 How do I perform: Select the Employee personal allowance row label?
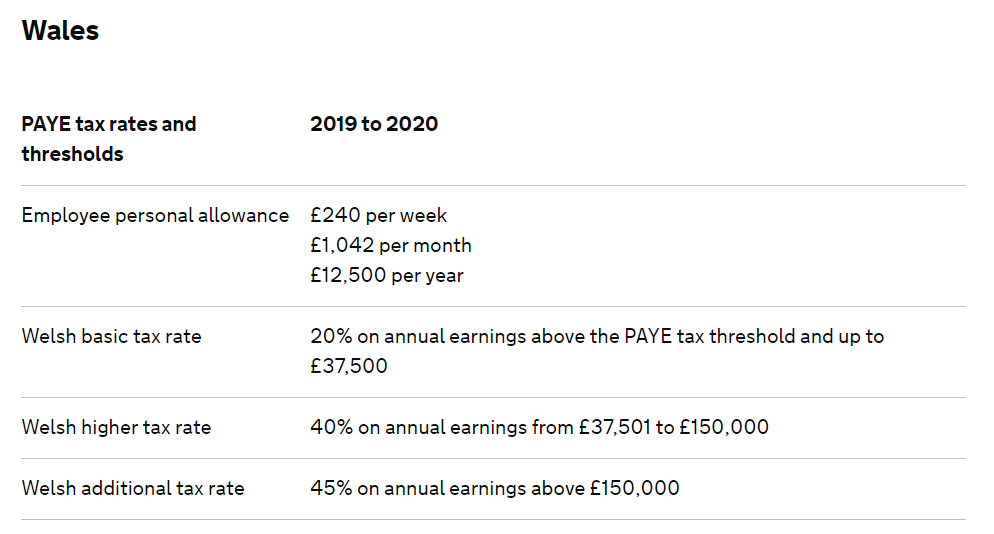click(155, 216)
